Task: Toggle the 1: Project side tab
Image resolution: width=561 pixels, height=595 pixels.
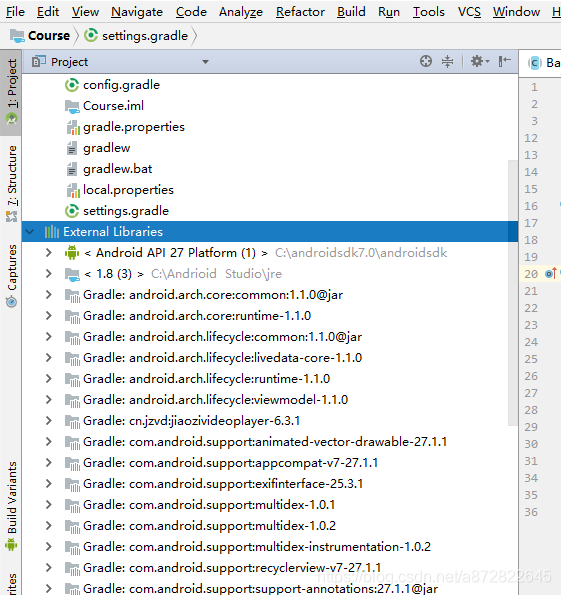Action: pyautogui.click(x=11, y=92)
